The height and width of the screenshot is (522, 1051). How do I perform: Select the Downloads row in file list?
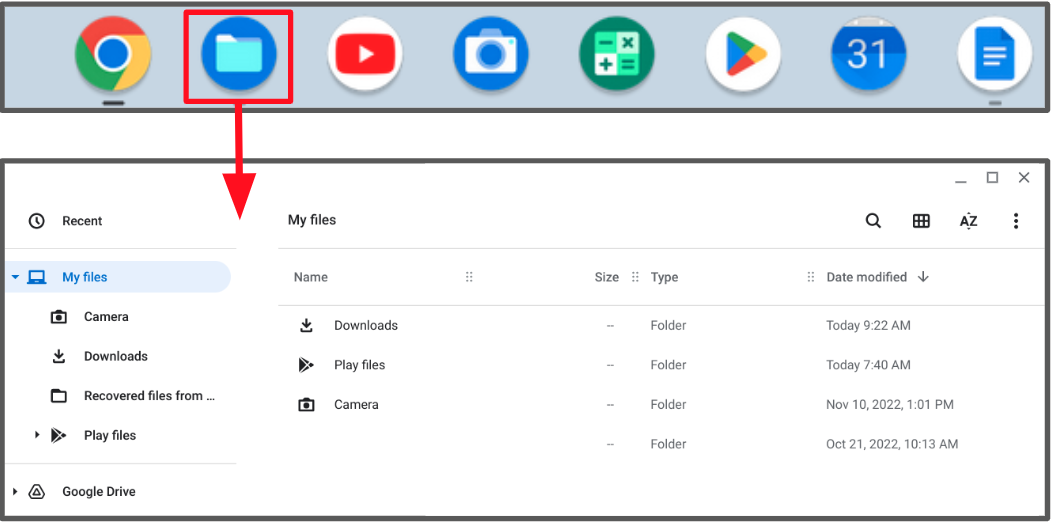[x=366, y=325]
